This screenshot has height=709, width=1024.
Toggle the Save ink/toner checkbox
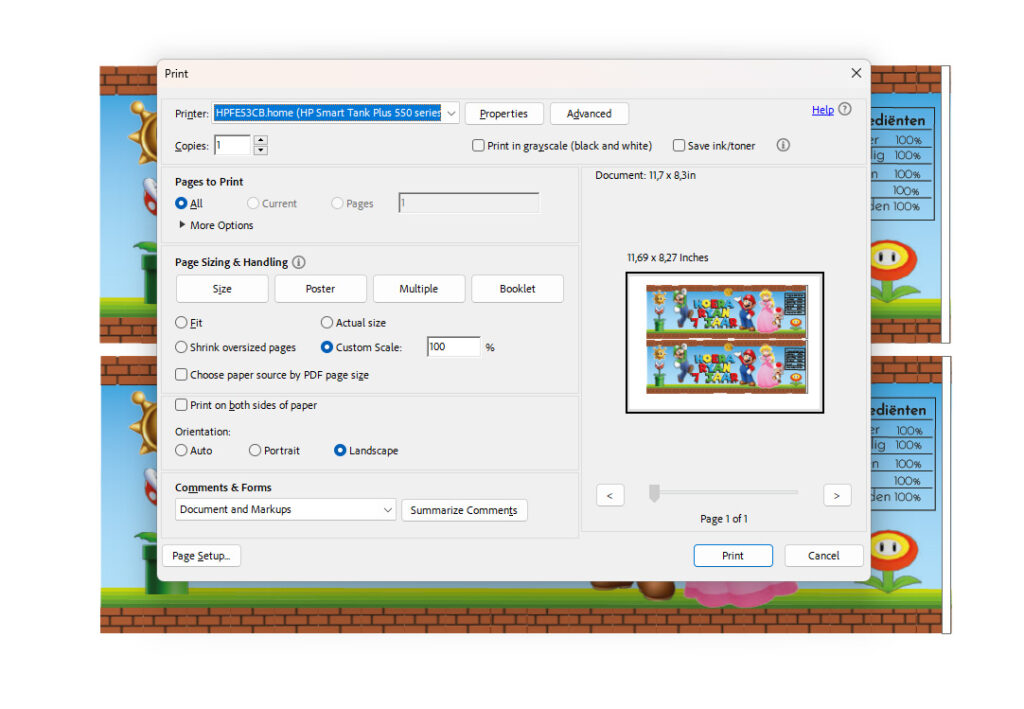(x=679, y=146)
